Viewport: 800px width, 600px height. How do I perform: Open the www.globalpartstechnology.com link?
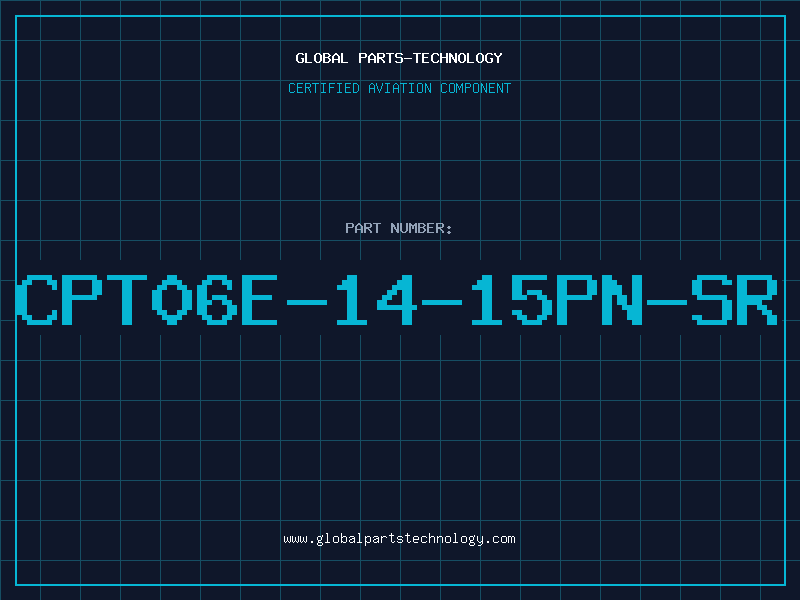pos(399,539)
